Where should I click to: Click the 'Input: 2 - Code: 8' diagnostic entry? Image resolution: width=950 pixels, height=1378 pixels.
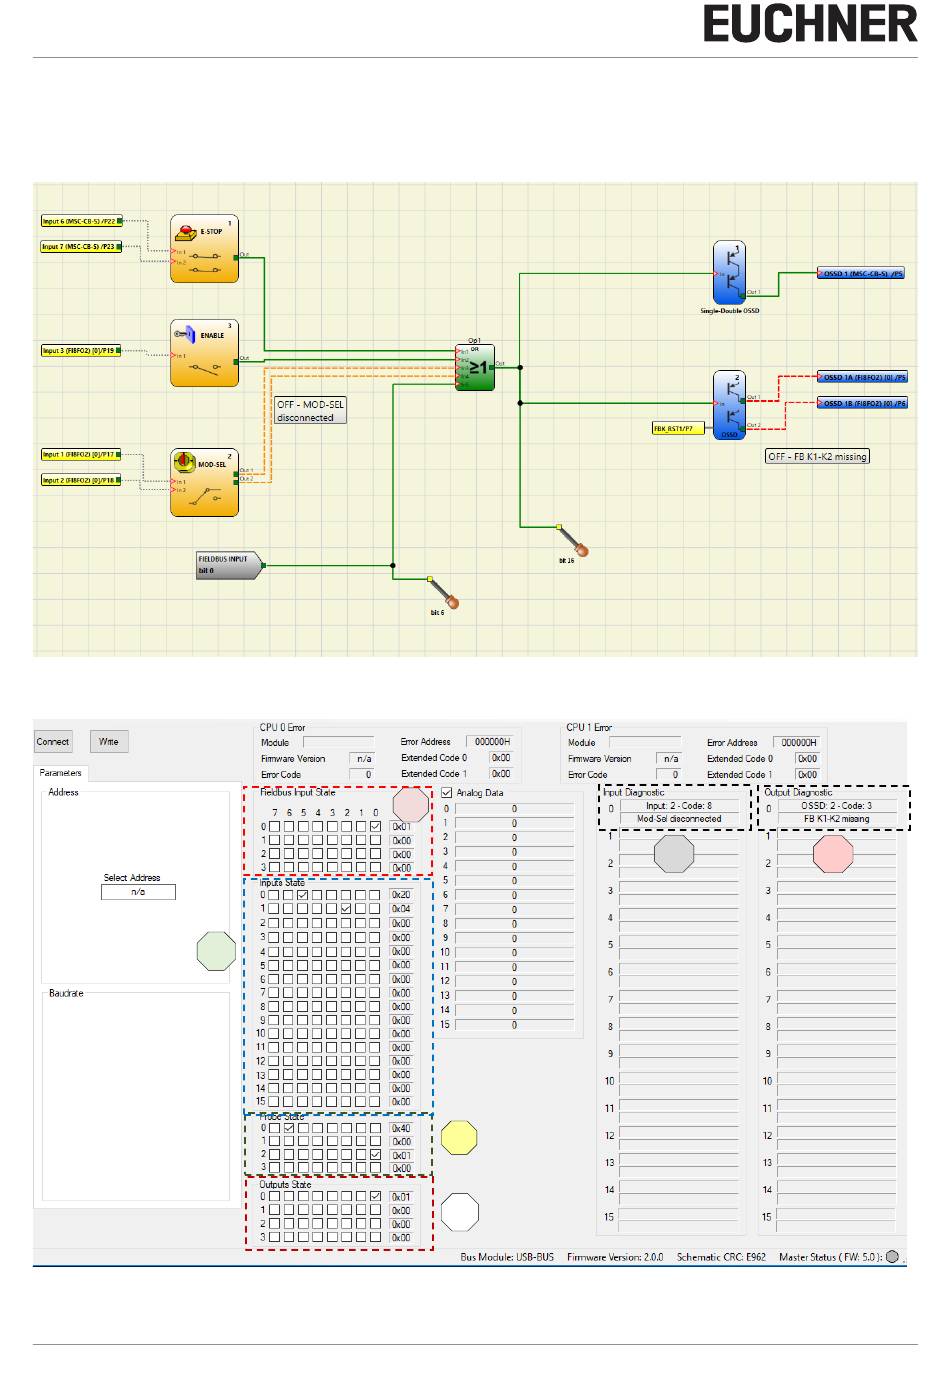(x=679, y=806)
